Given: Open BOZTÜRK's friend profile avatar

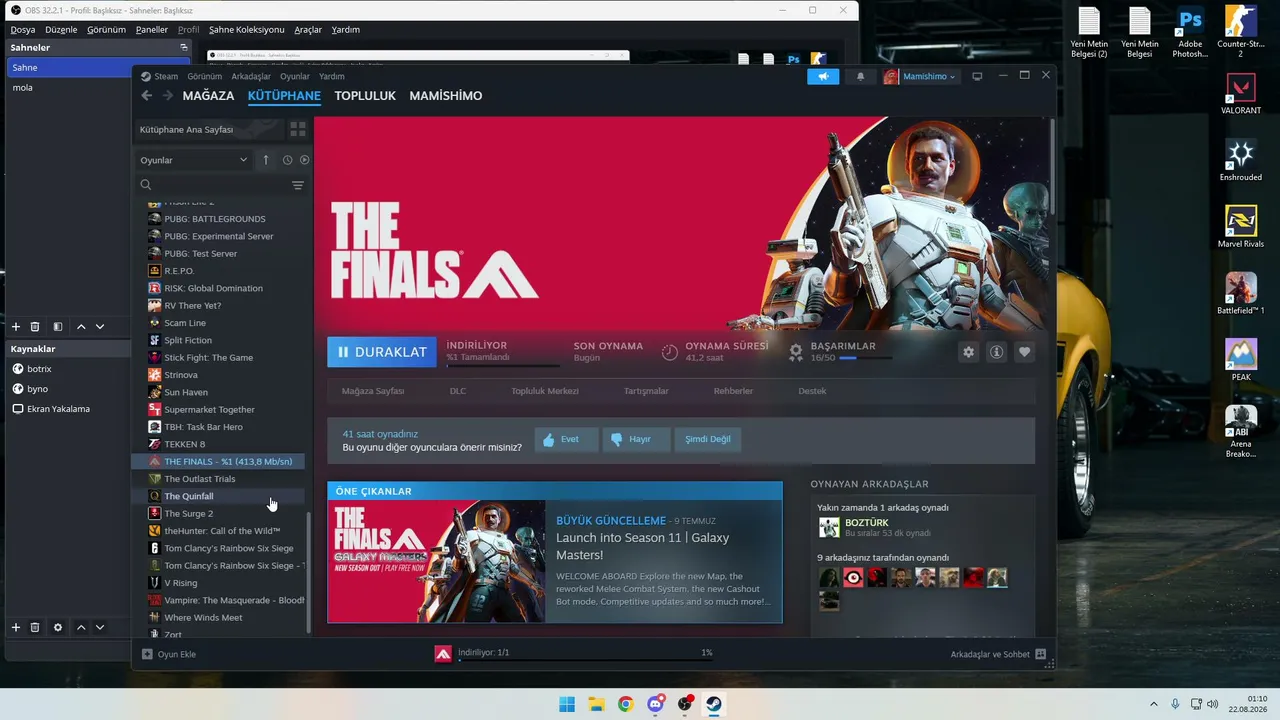Looking at the screenshot, I should (829, 528).
